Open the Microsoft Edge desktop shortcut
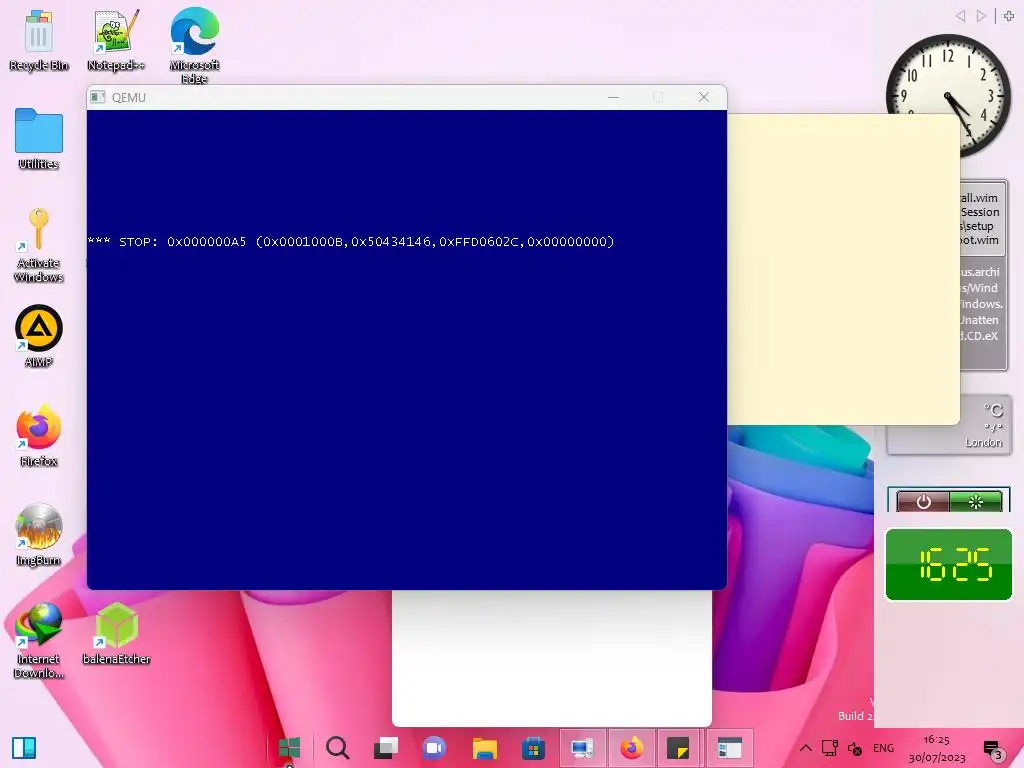The image size is (1024, 768). click(x=194, y=46)
